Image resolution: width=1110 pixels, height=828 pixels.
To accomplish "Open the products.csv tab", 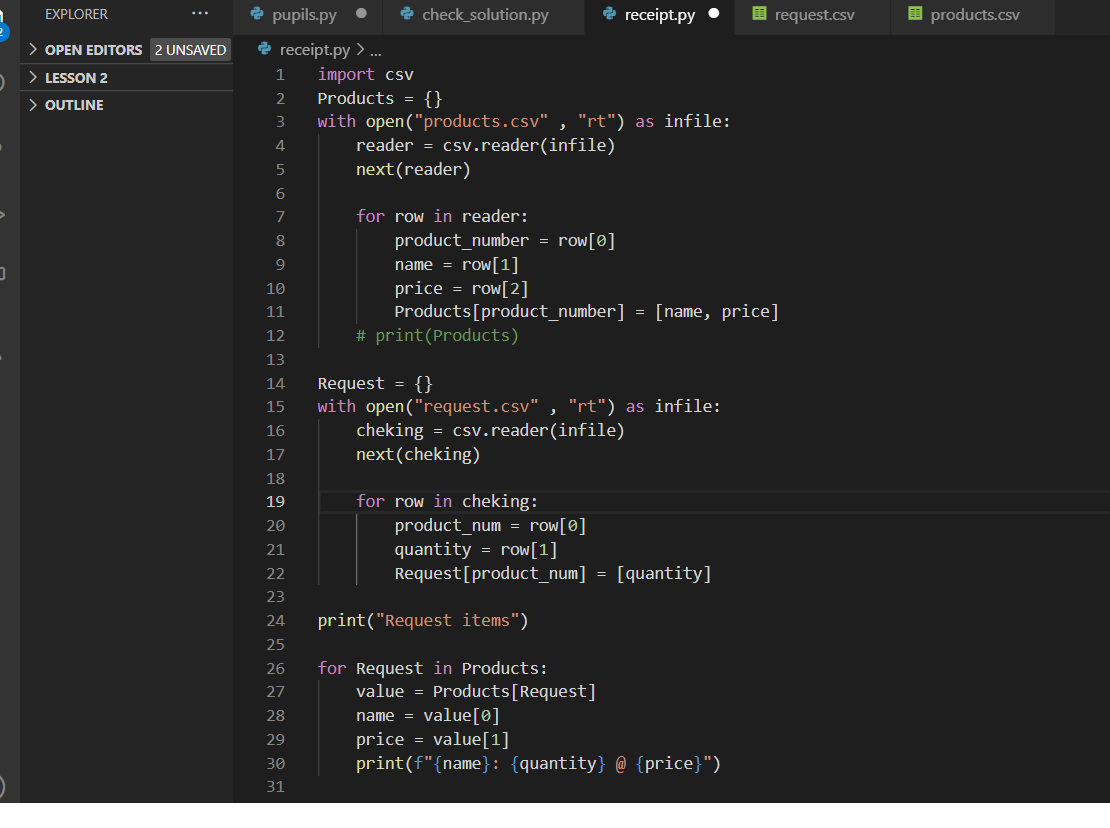I will click(975, 16).
